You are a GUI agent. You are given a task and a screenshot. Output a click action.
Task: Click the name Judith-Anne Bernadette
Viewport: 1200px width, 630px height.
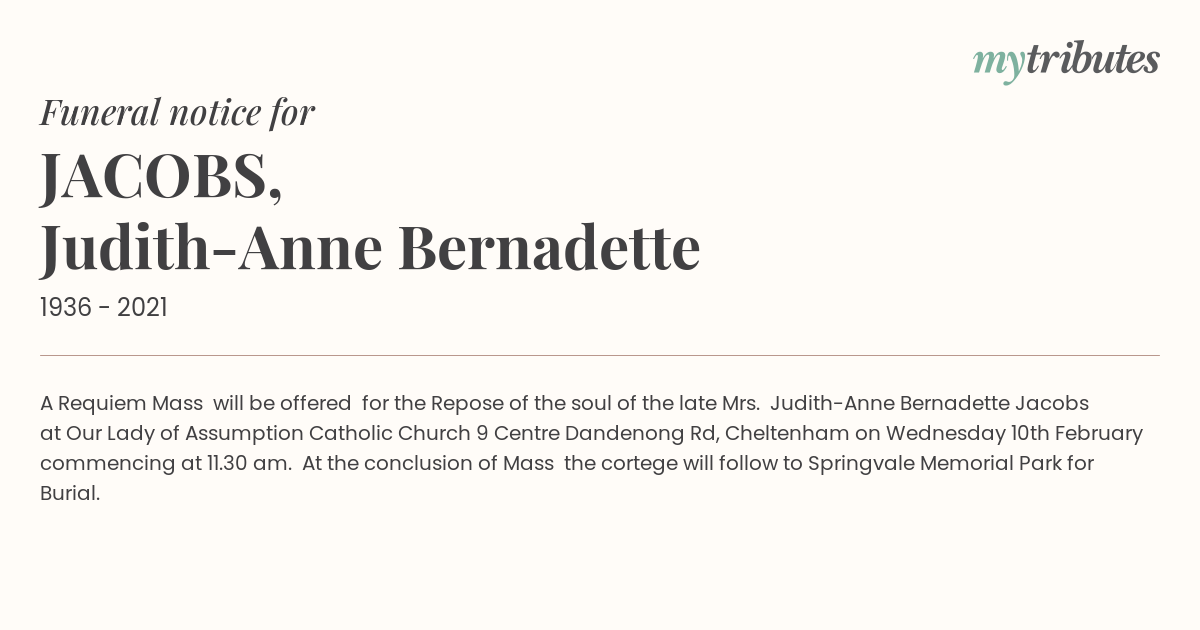pos(370,248)
